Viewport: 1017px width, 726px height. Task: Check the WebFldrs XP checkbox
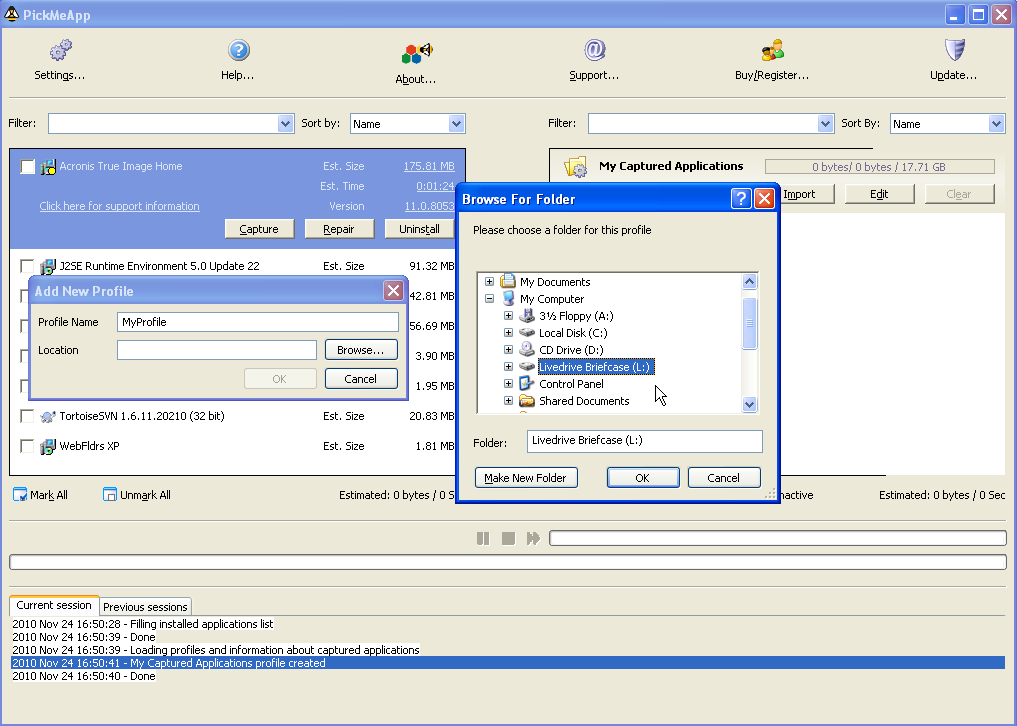27,446
